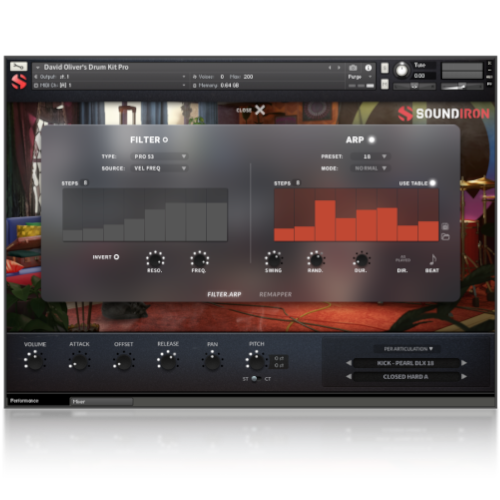This screenshot has width=500, height=500.
Task: Click the Dur. knob
Action: coord(361,260)
